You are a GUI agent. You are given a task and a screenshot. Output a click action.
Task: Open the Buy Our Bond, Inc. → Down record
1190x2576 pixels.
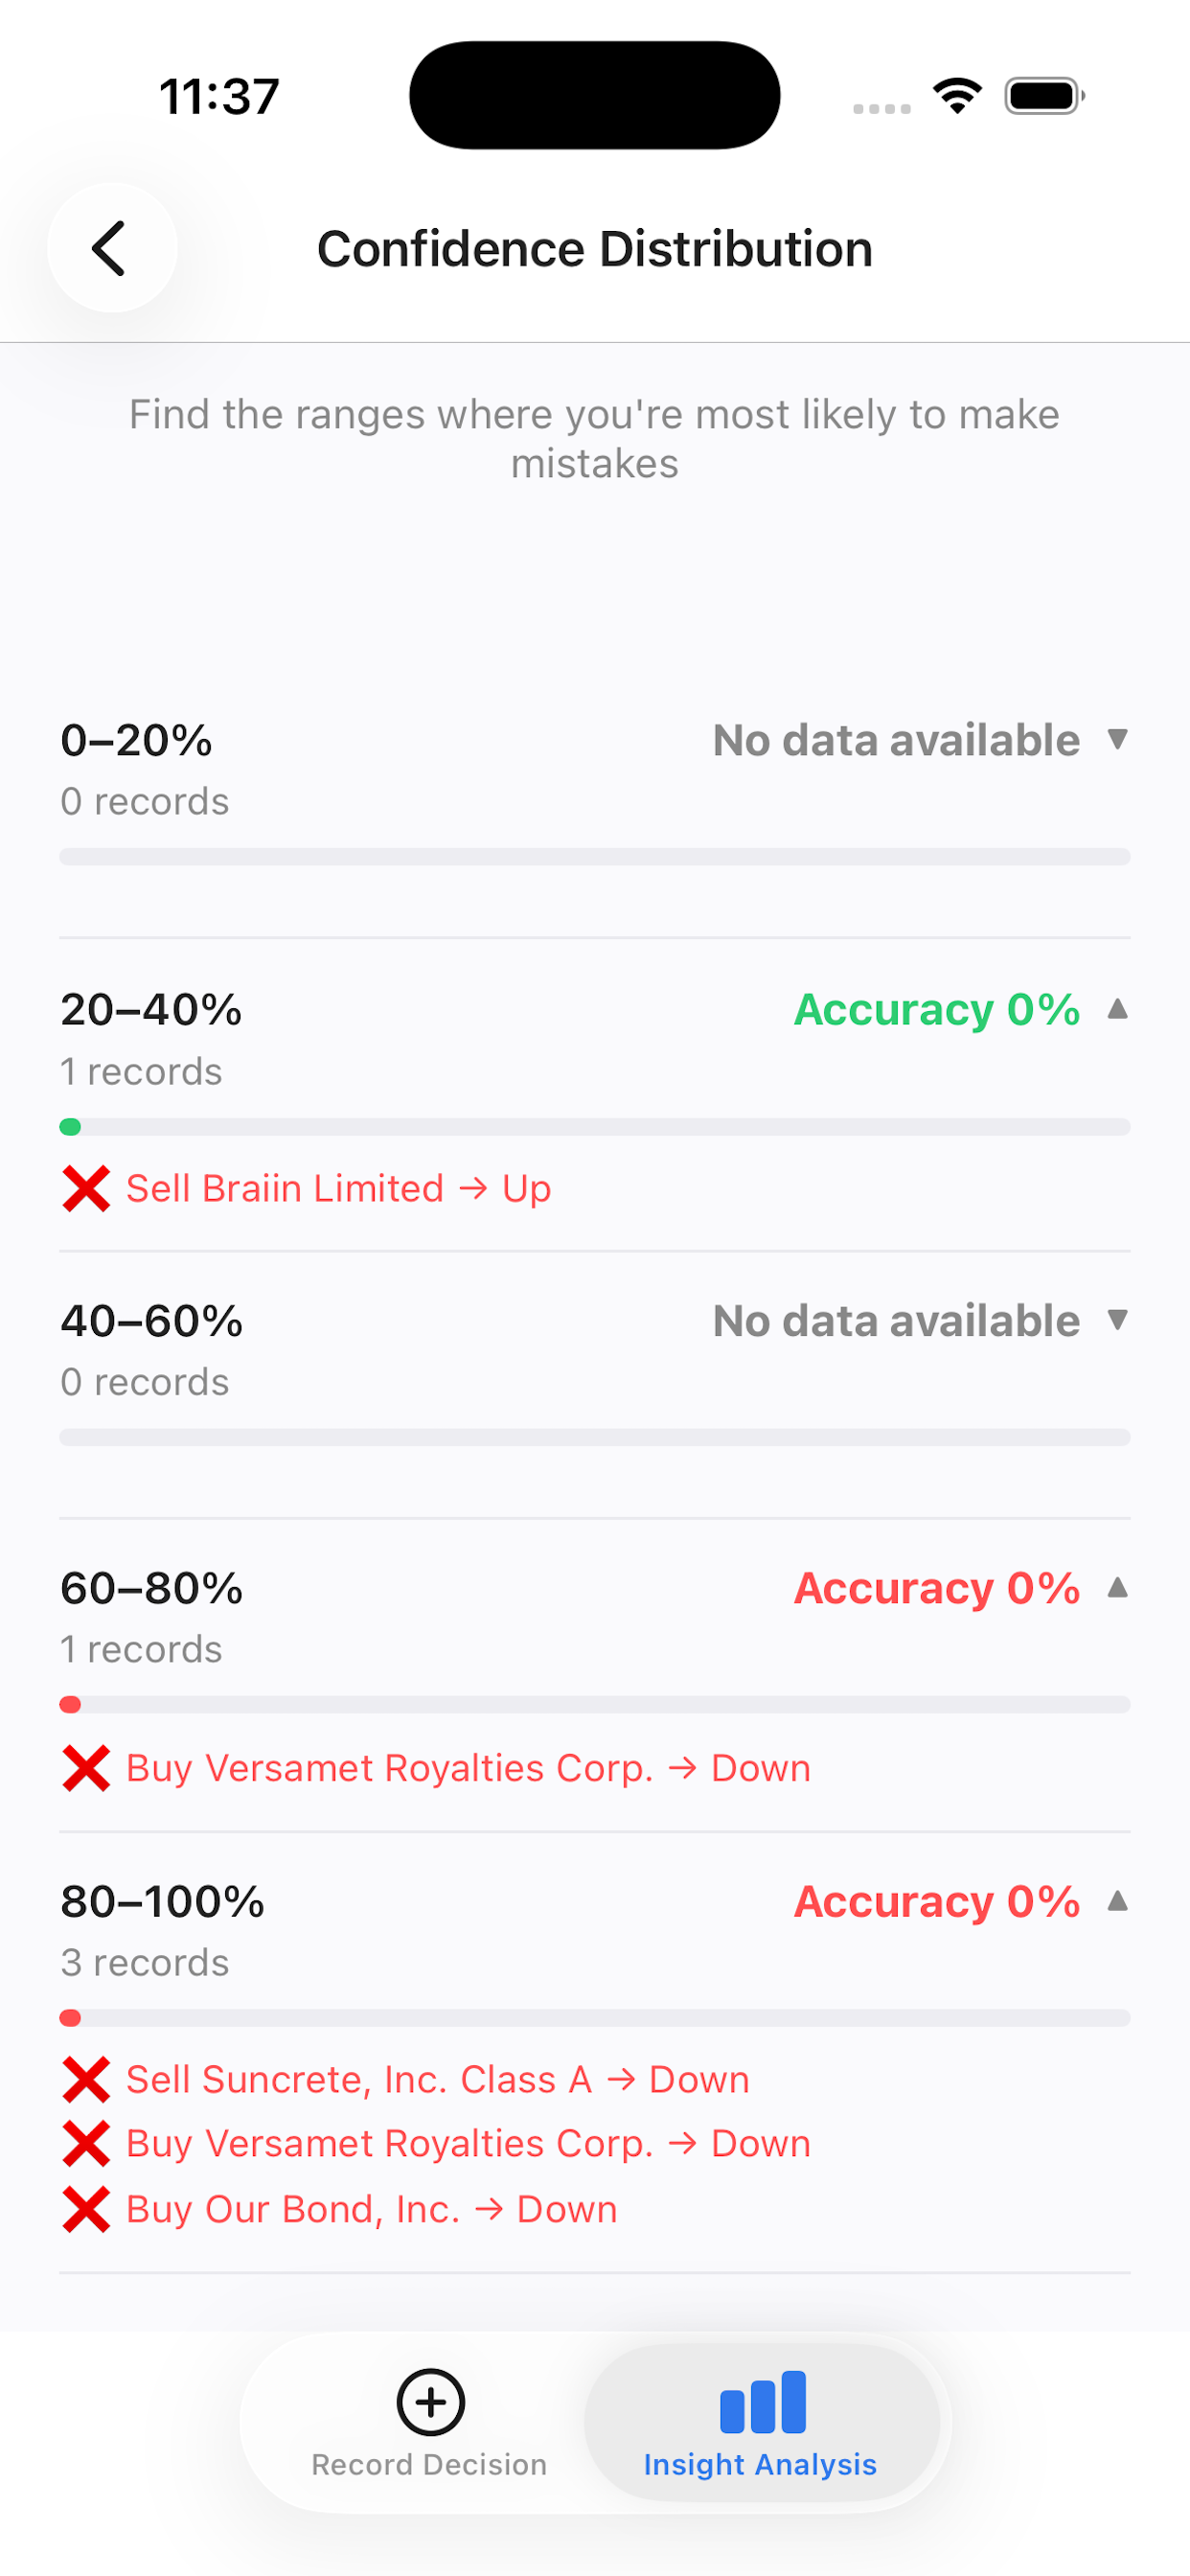(x=372, y=2210)
